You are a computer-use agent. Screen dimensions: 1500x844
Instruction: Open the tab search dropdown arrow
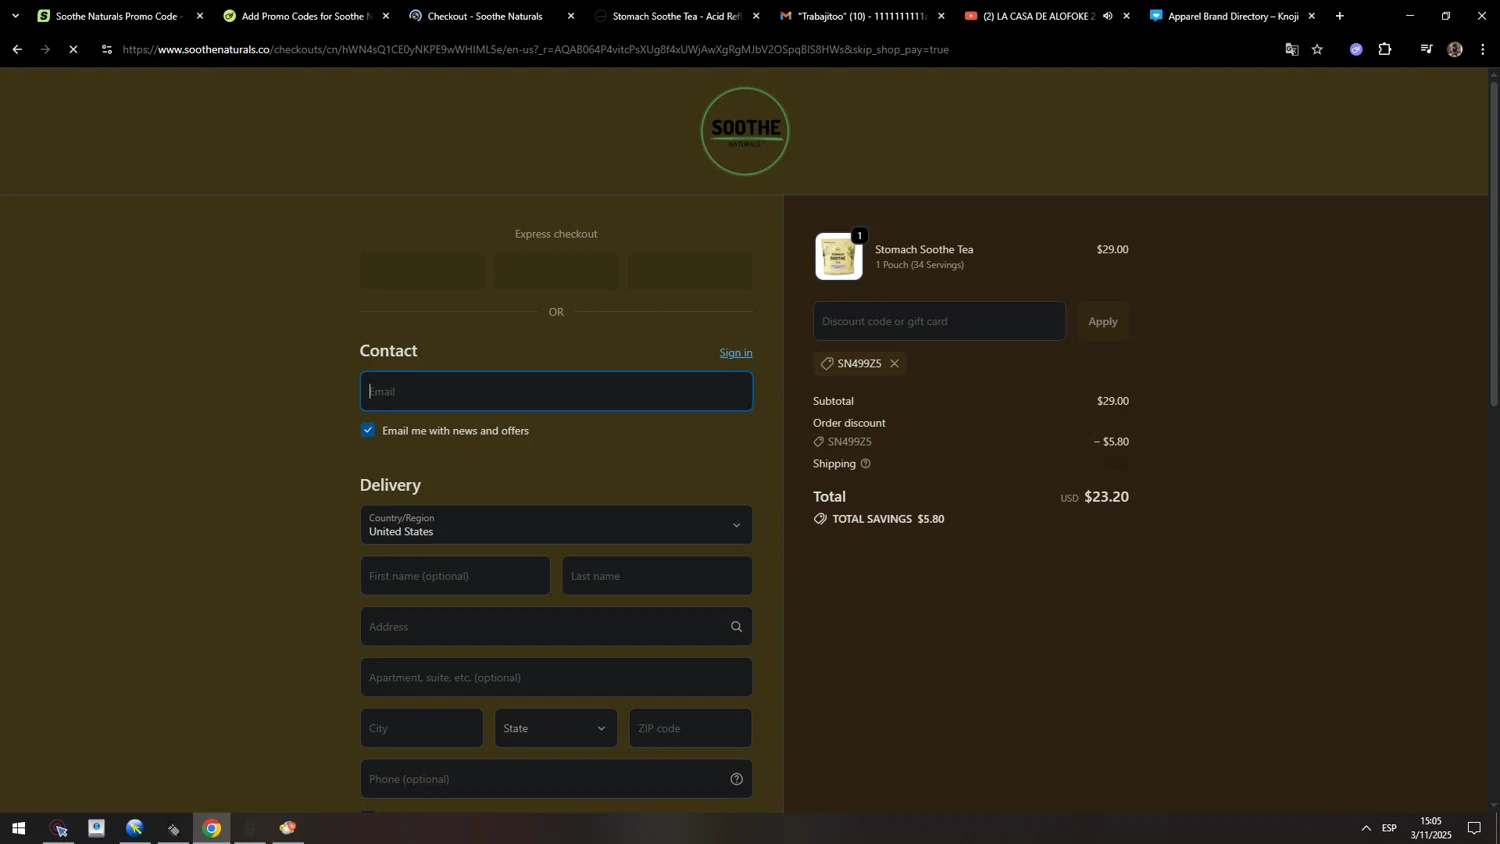(15, 16)
